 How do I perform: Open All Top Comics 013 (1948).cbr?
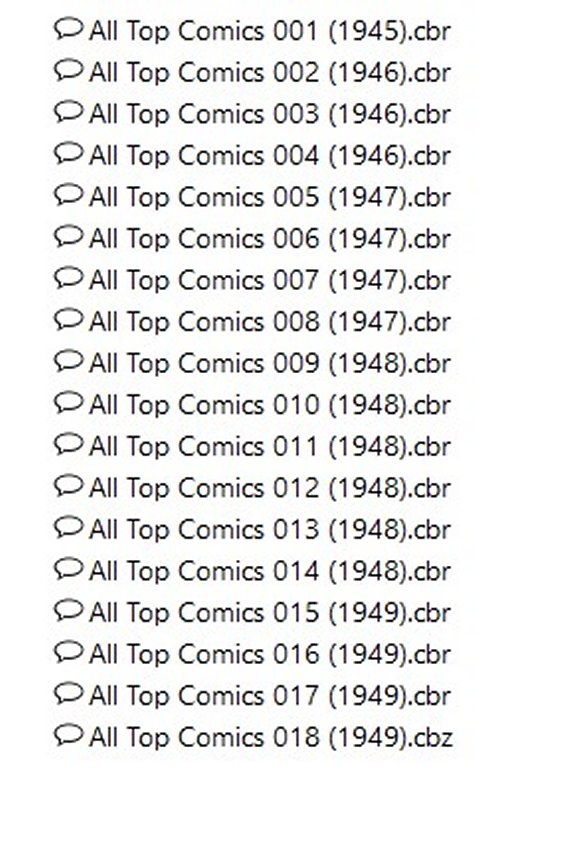pos(269,529)
